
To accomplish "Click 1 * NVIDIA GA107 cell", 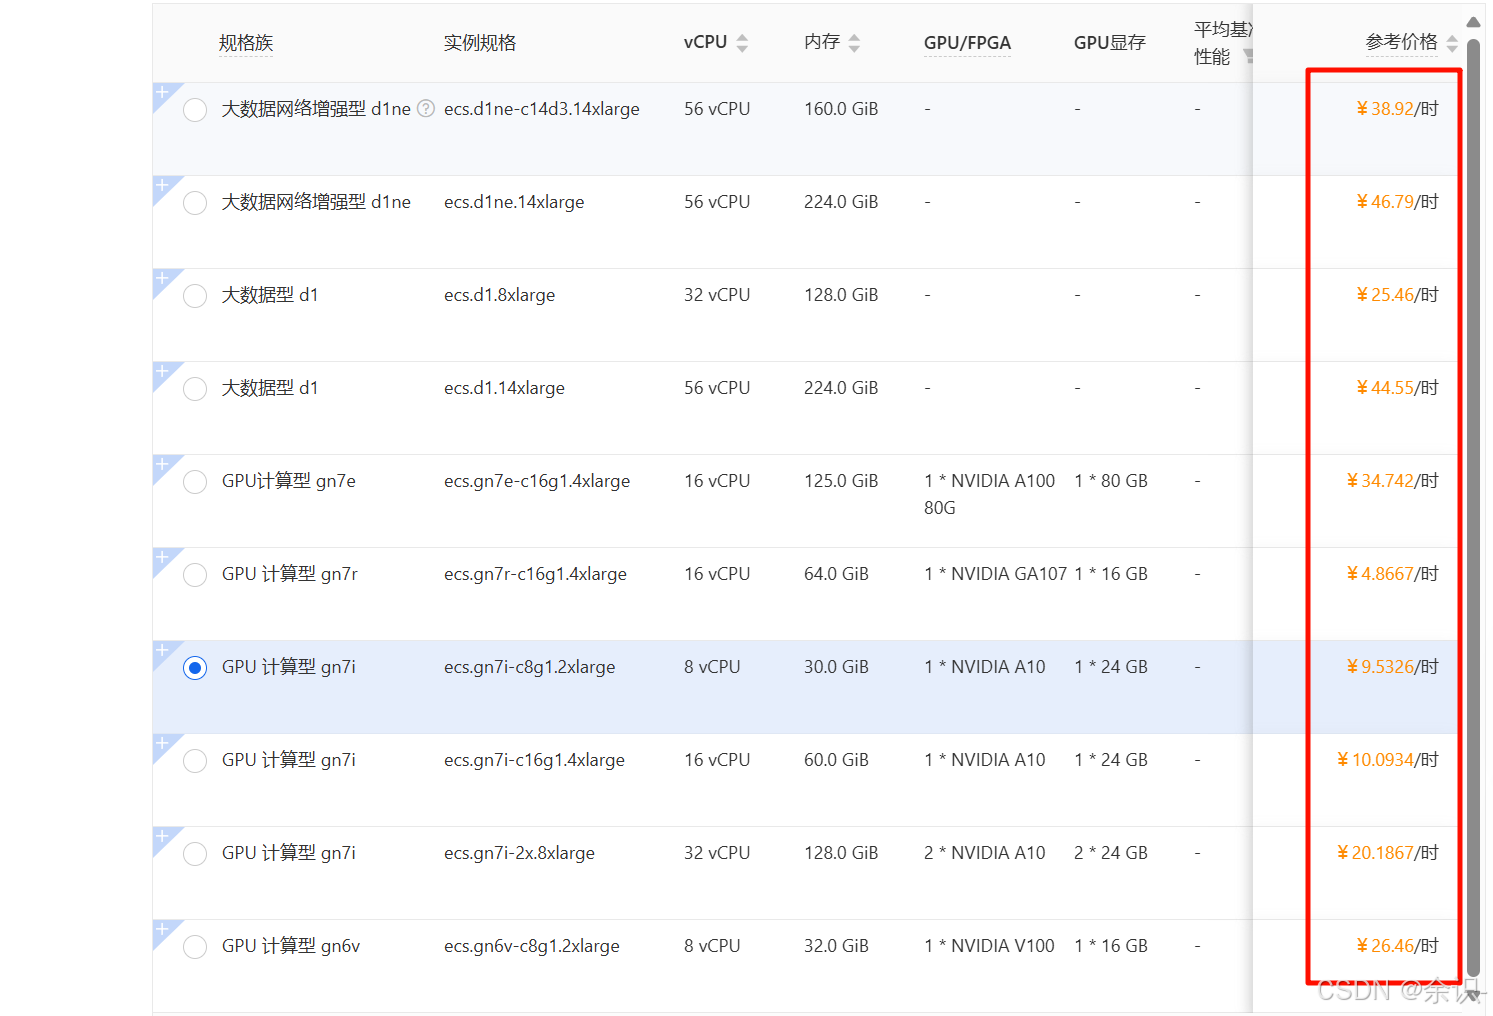I will (996, 574).
